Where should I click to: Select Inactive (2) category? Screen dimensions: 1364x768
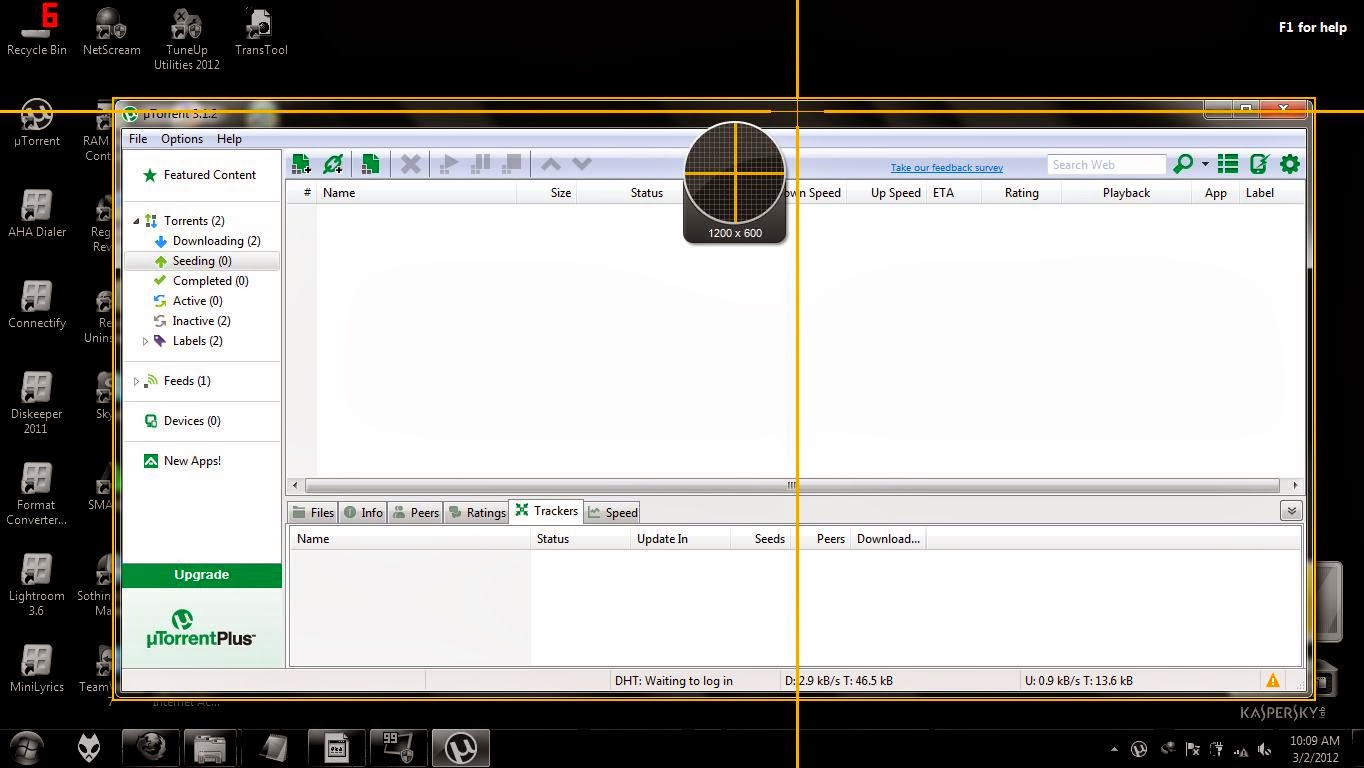201,321
